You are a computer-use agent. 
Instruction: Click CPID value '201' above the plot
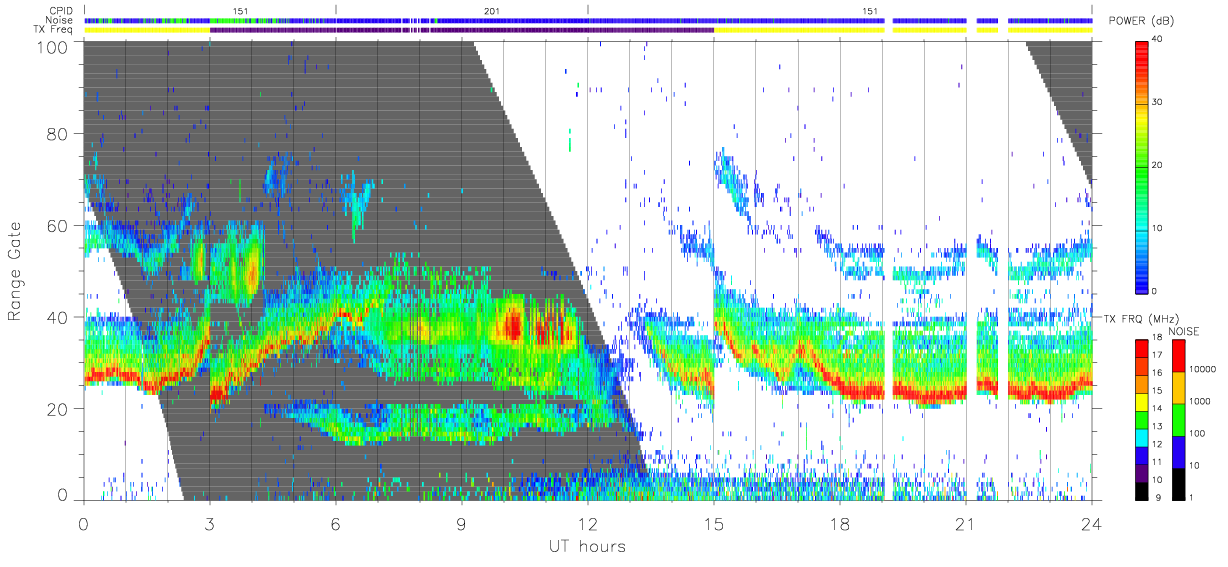pos(492,10)
